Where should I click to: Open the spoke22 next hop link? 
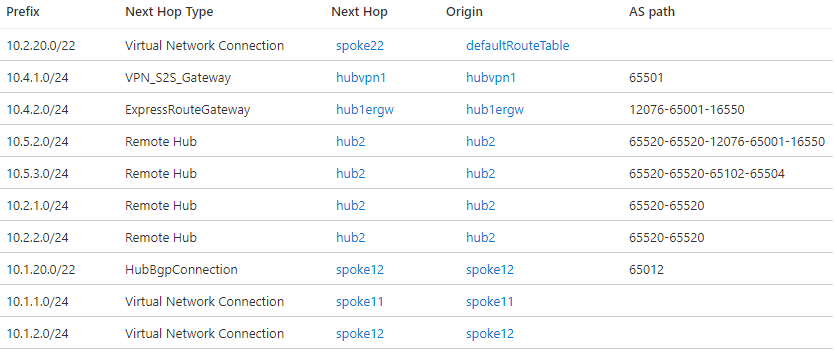pos(360,46)
